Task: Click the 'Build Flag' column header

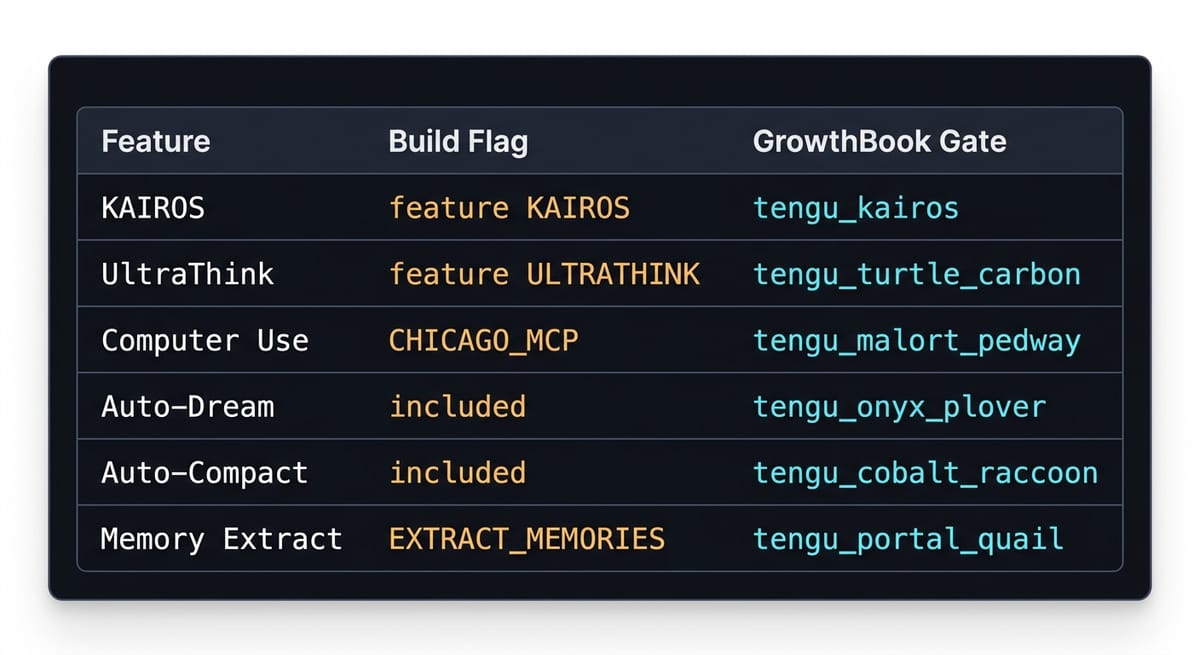Action: coord(458,141)
